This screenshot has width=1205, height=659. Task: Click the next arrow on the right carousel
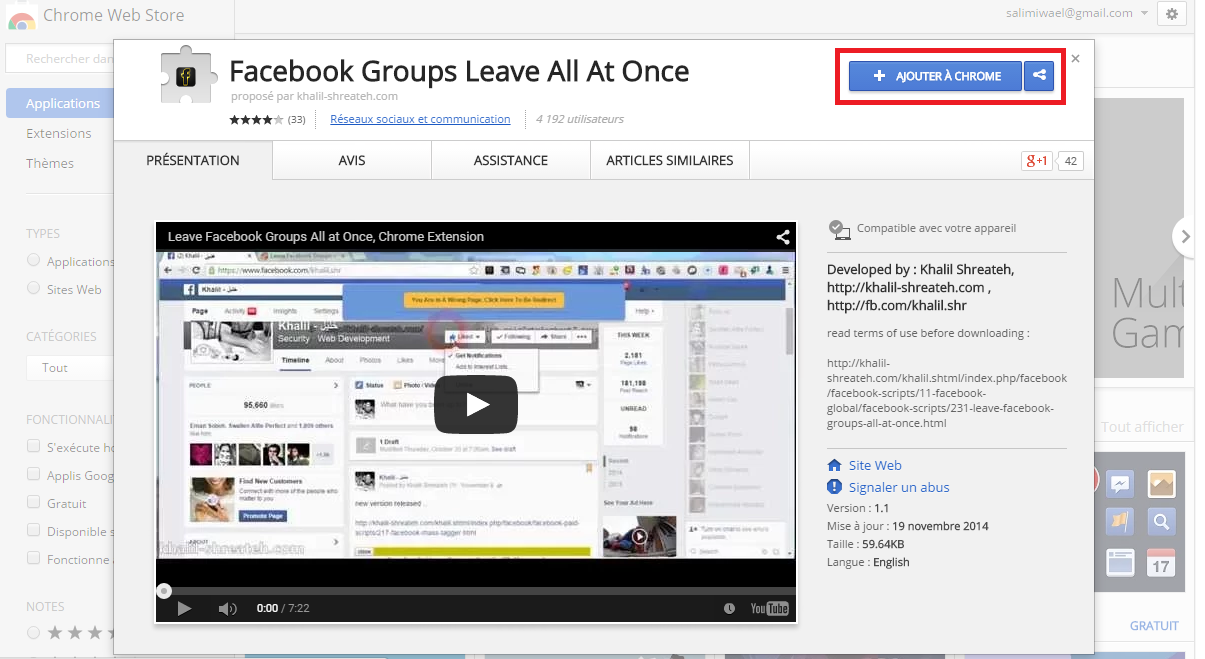coord(1186,237)
